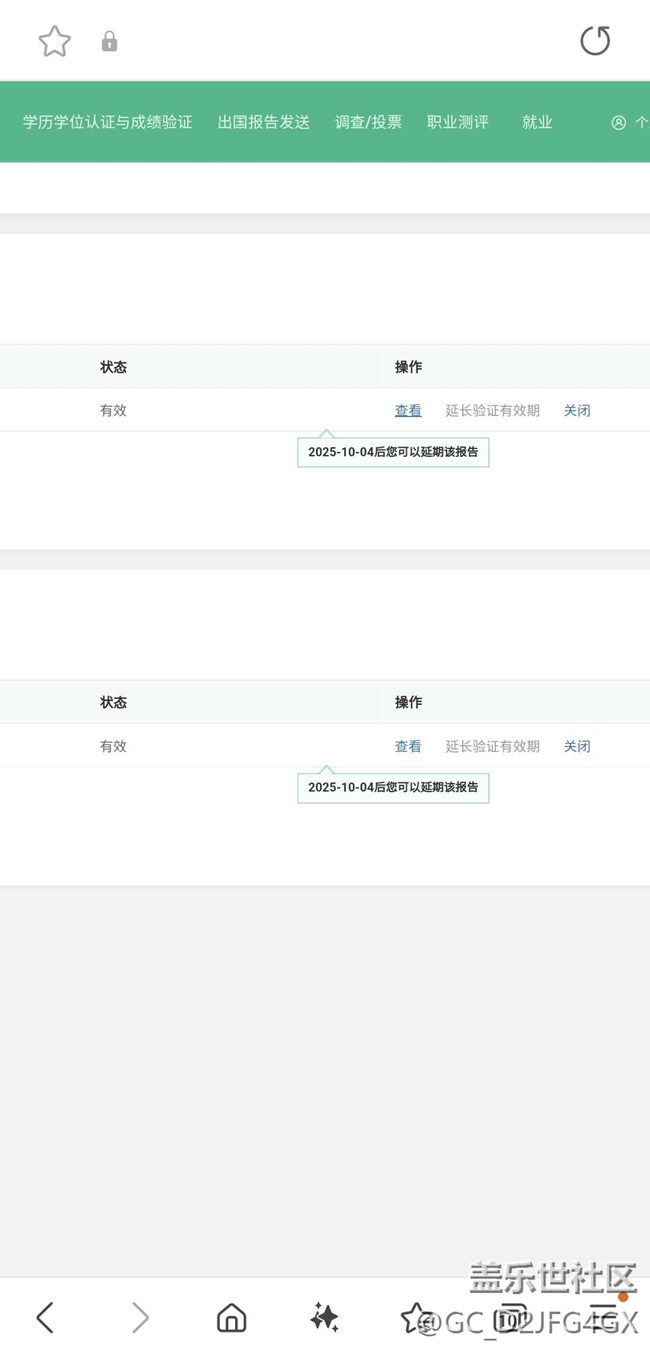The image size is (650, 1358).
Task: Open the browser home page icon
Action: (x=232, y=1318)
